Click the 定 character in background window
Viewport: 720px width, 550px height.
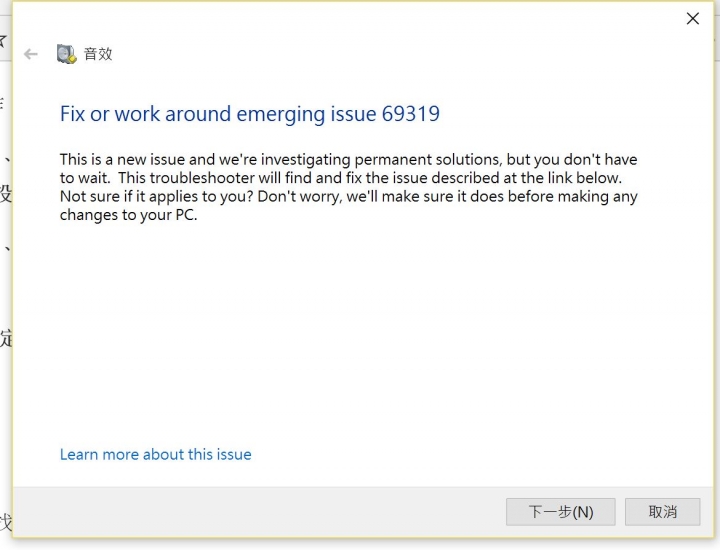(x=6, y=338)
